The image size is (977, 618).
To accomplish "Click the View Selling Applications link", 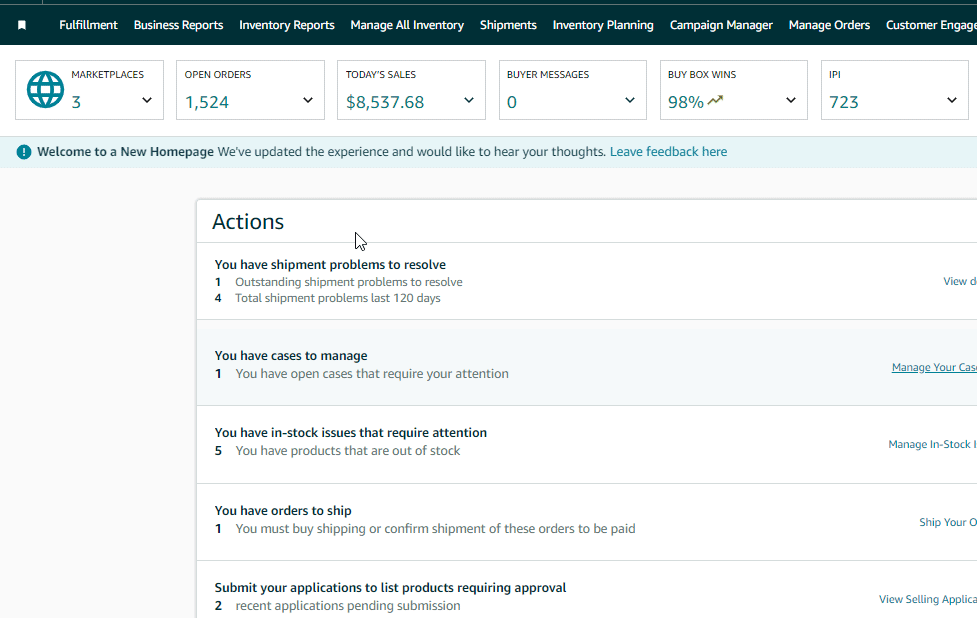I will (x=927, y=599).
